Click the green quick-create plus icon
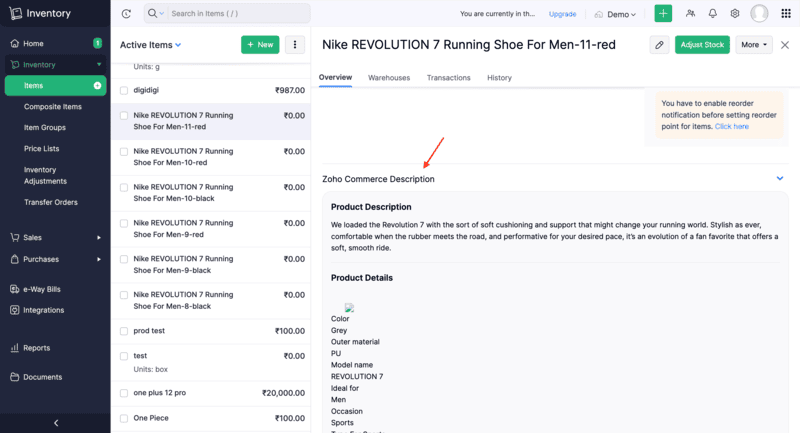Image resolution: width=800 pixels, height=433 pixels. [x=664, y=14]
